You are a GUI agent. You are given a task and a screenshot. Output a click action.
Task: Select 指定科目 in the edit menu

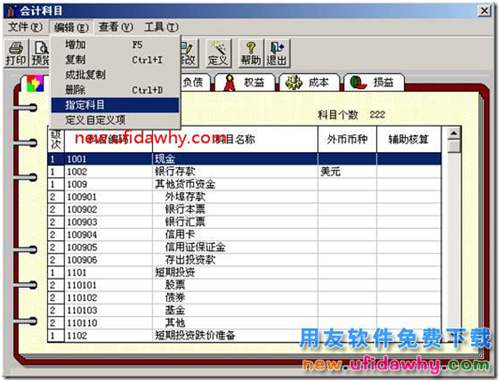(115, 105)
